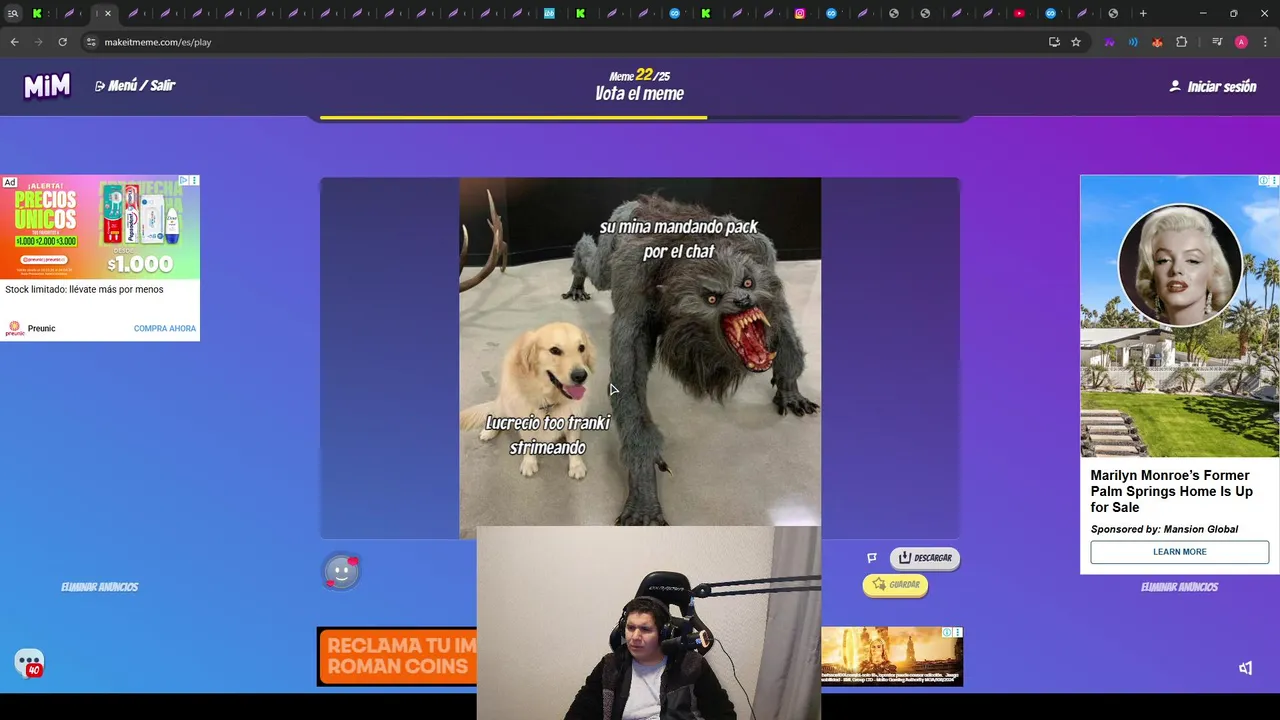Click the golden game ad image

[x=892, y=657]
